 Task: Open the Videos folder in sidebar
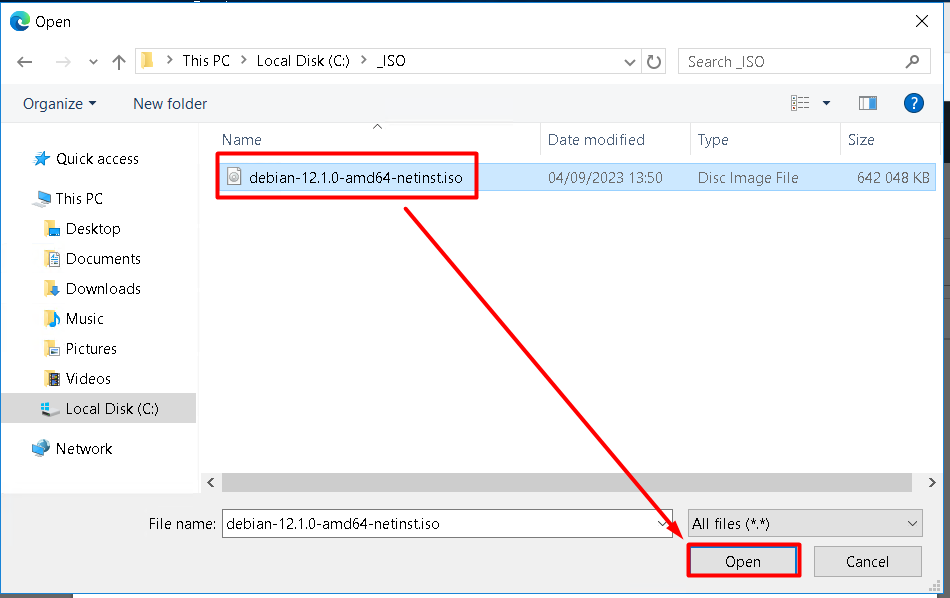pyautogui.click(x=88, y=379)
